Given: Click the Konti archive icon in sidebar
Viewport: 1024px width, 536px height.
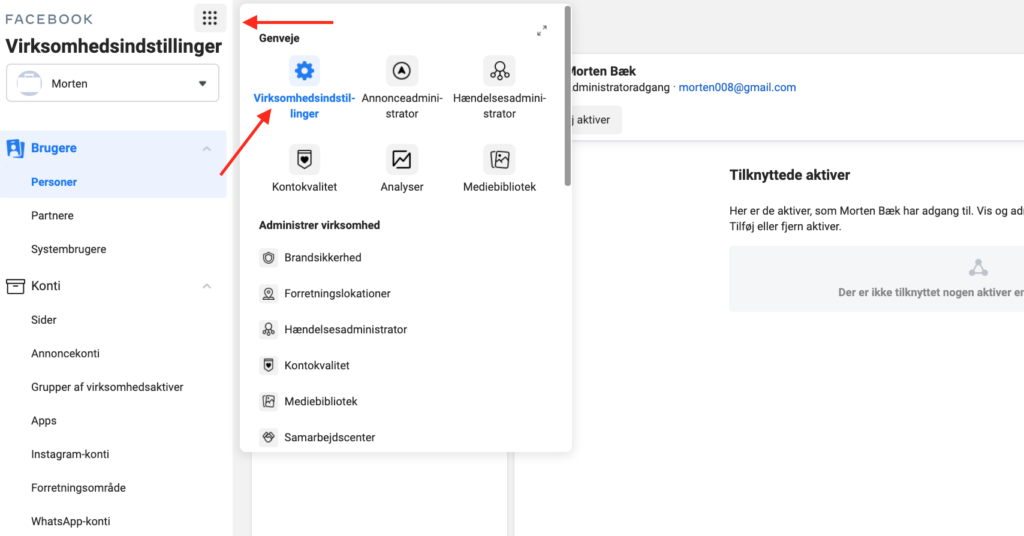Looking at the screenshot, I should pyautogui.click(x=15, y=286).
